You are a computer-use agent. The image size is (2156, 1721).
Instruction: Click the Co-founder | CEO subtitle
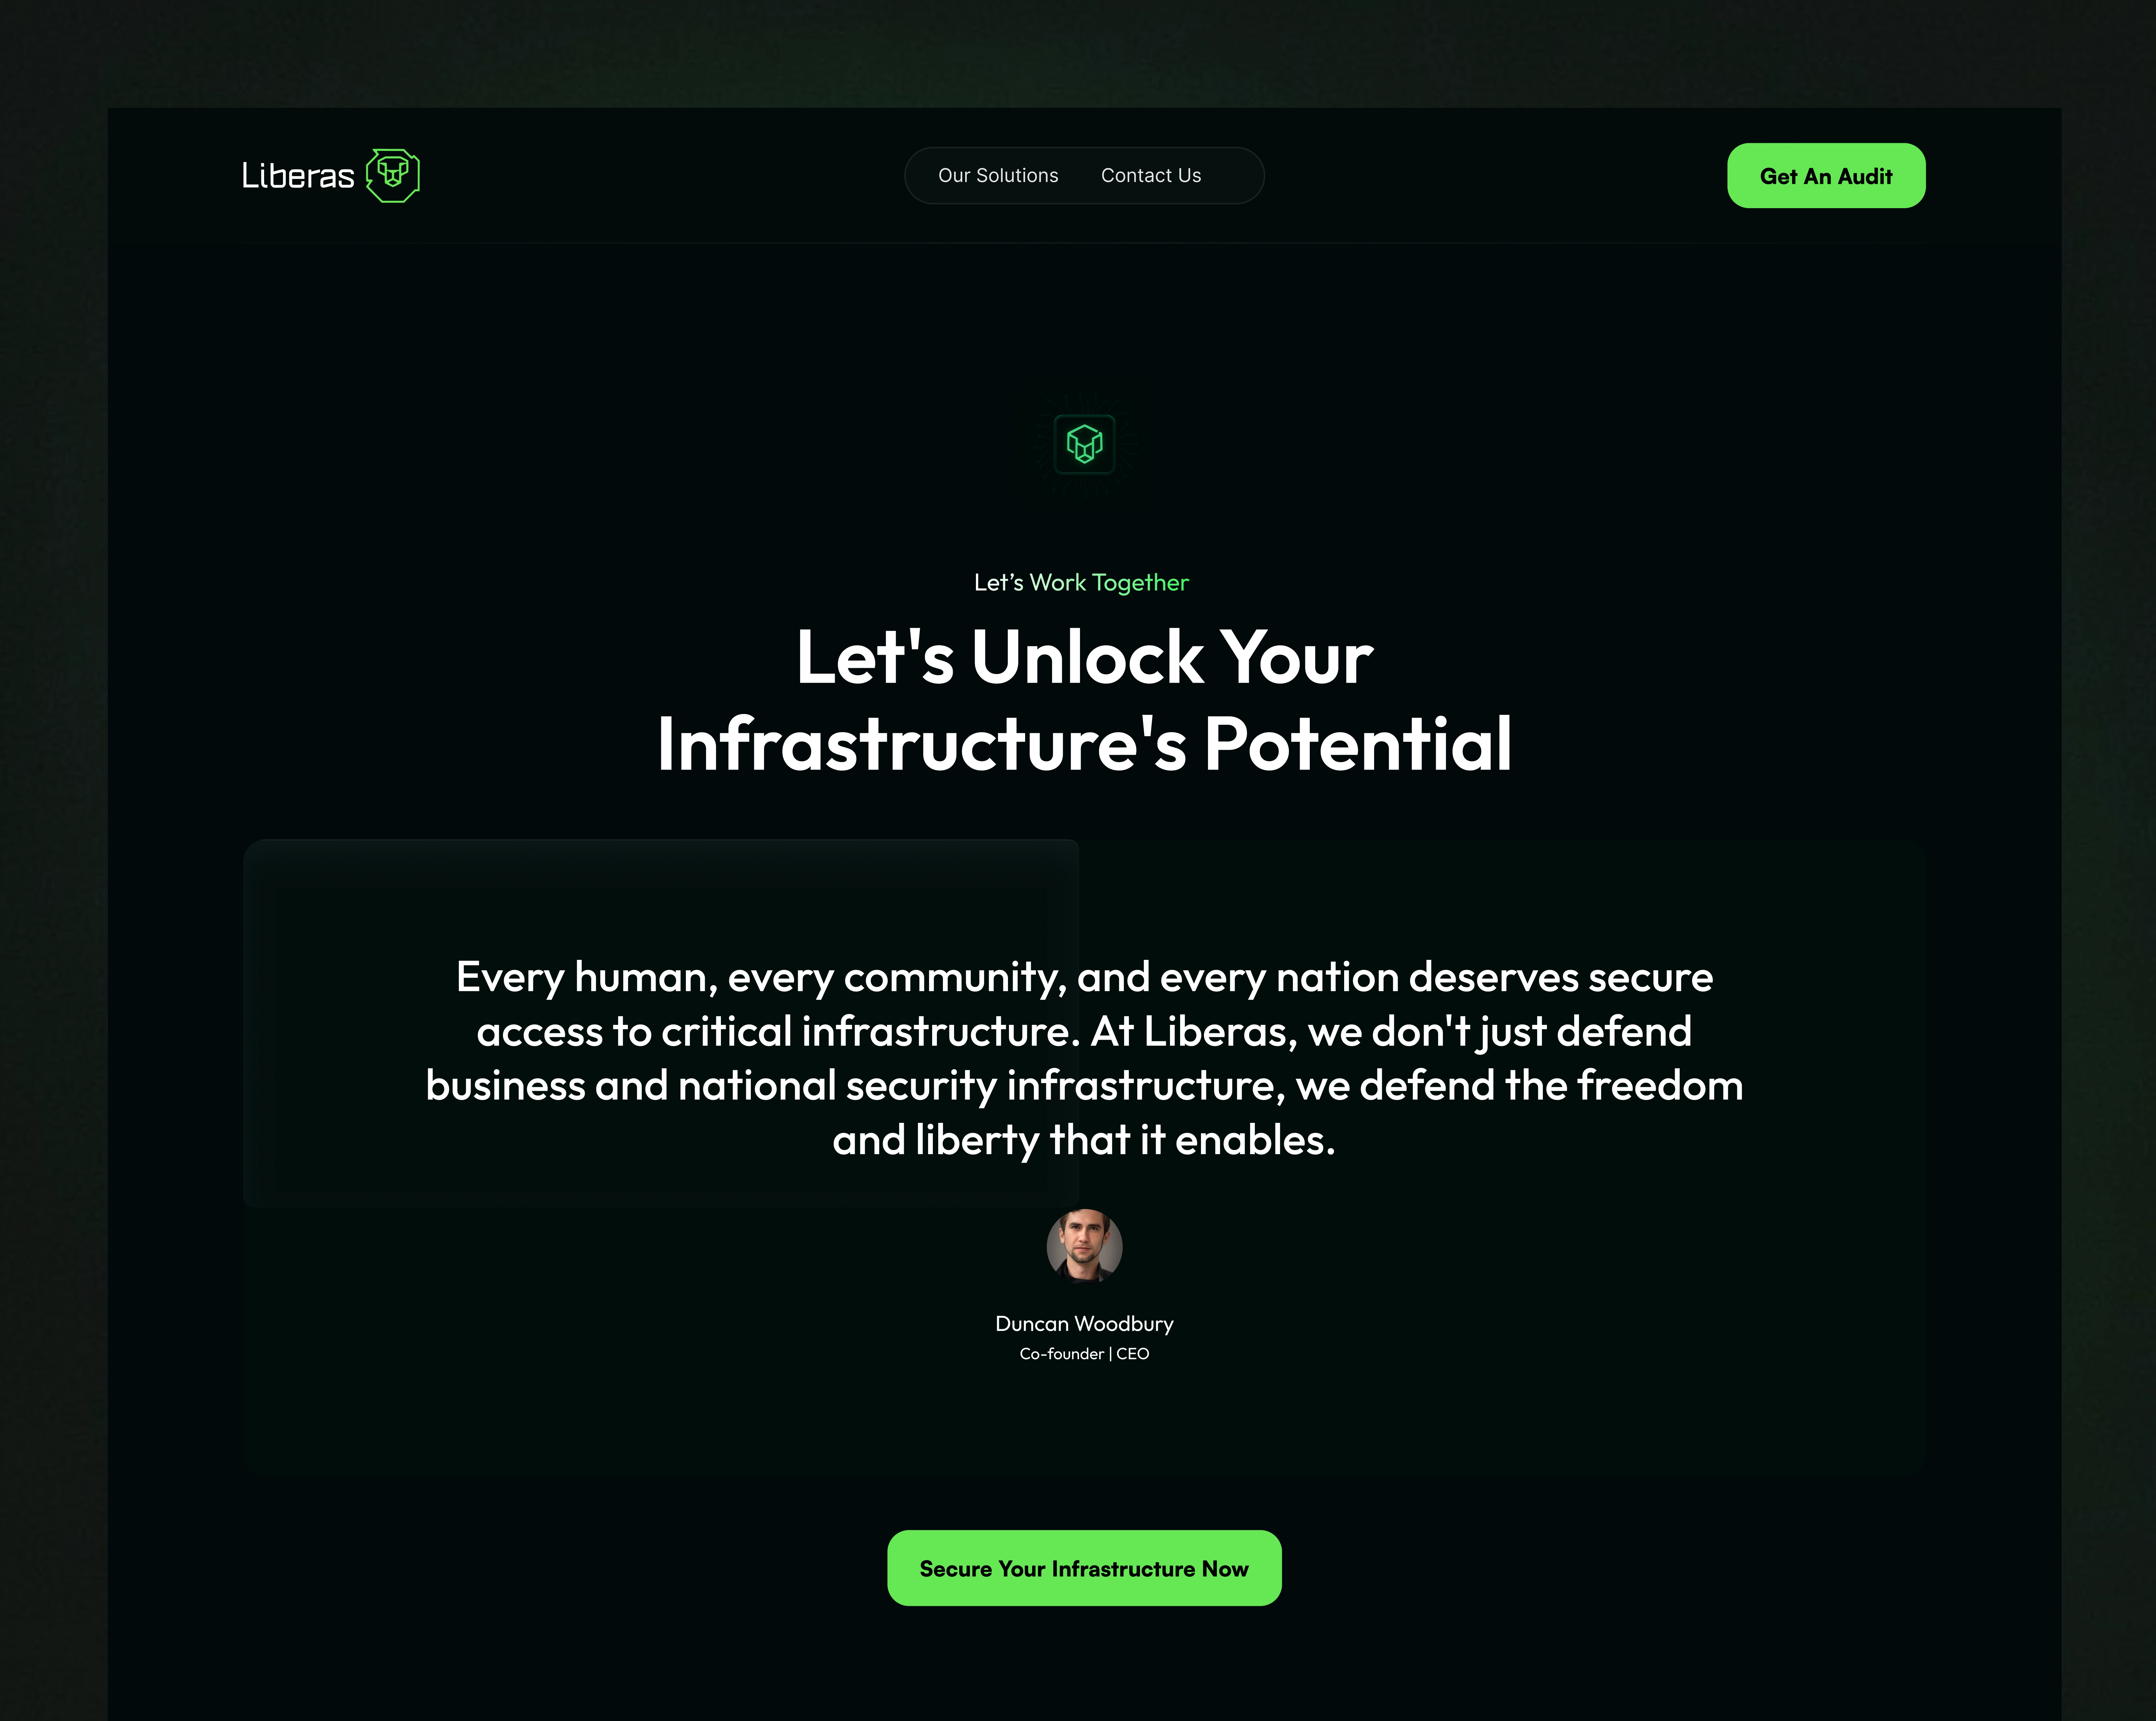coord(1084,1354)
